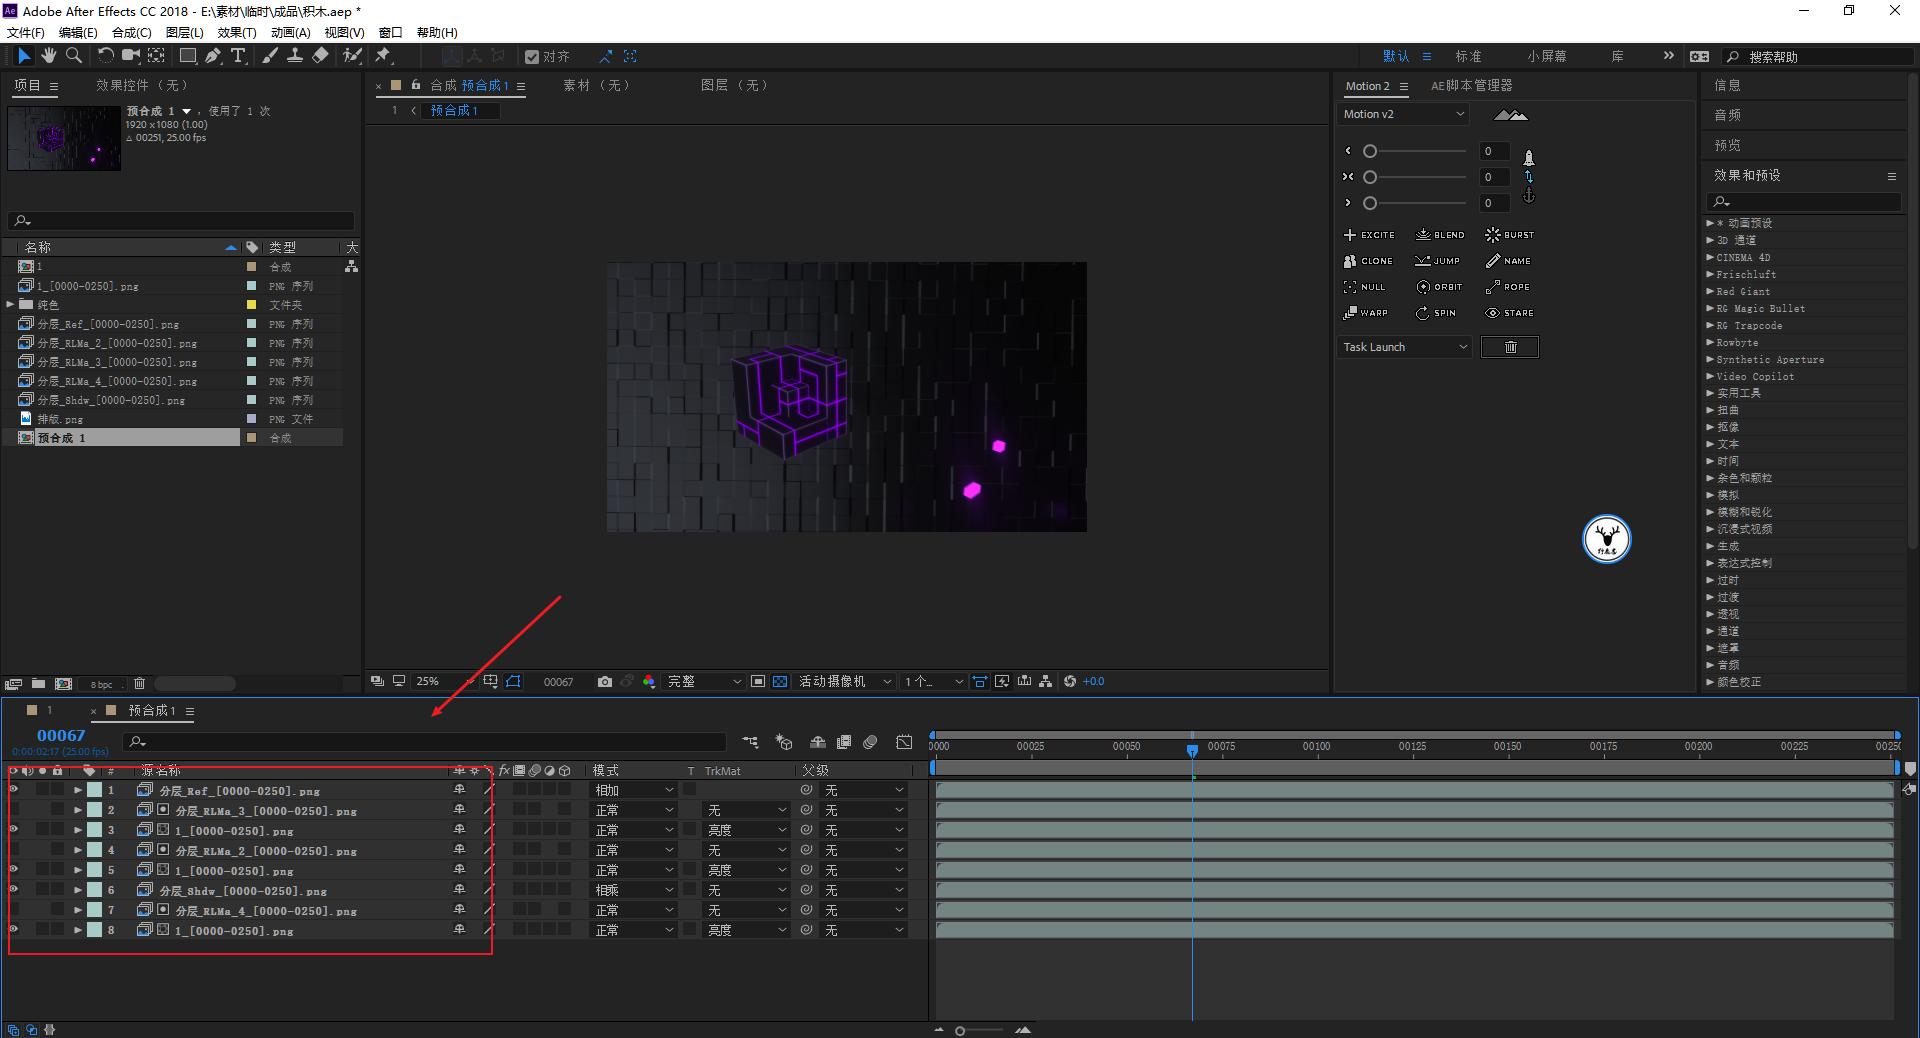Viewport: 1920px width, 1038px height.
Task: Open the blending mode dropdown showing 相加
Action: [632, 790]
